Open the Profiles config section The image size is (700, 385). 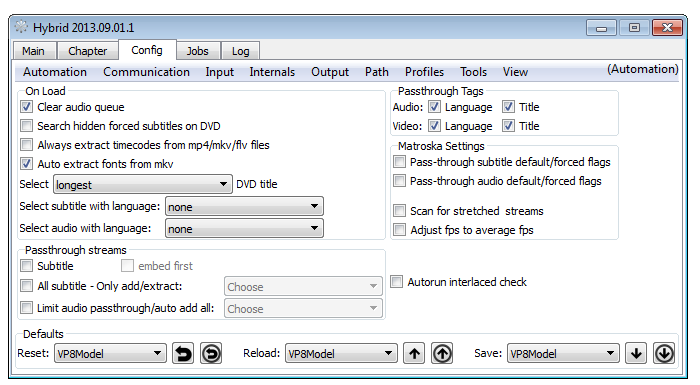[424, 72]
